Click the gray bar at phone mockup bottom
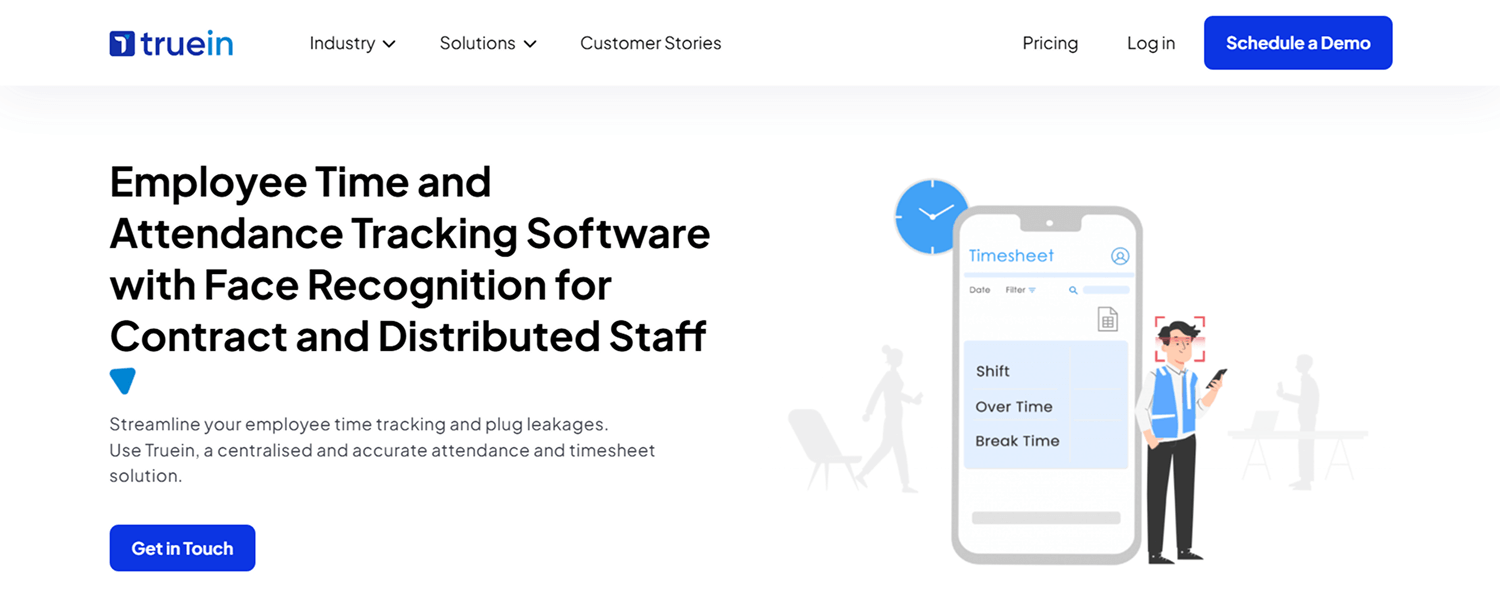 click(1046, 518)
